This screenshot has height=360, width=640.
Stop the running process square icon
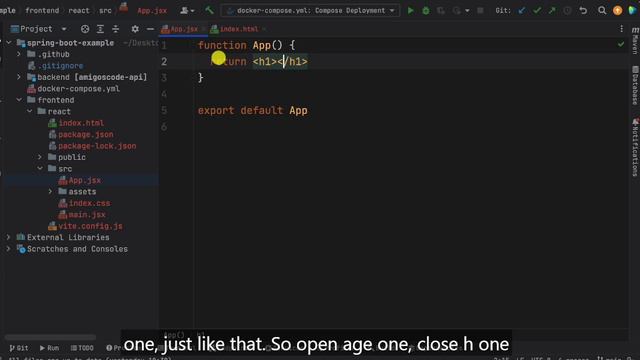click(480, 11)
